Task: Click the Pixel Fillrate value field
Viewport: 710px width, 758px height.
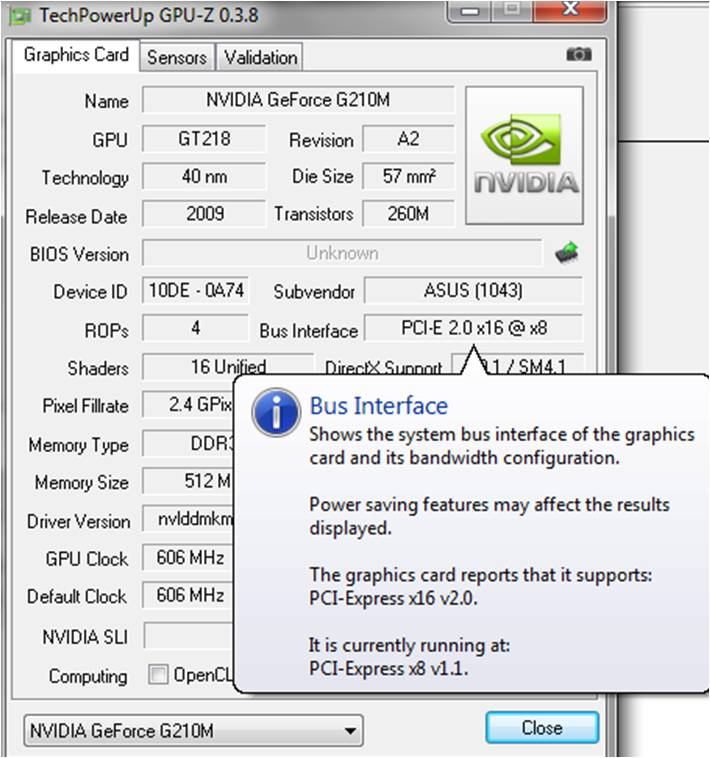Action: (188, 404)
